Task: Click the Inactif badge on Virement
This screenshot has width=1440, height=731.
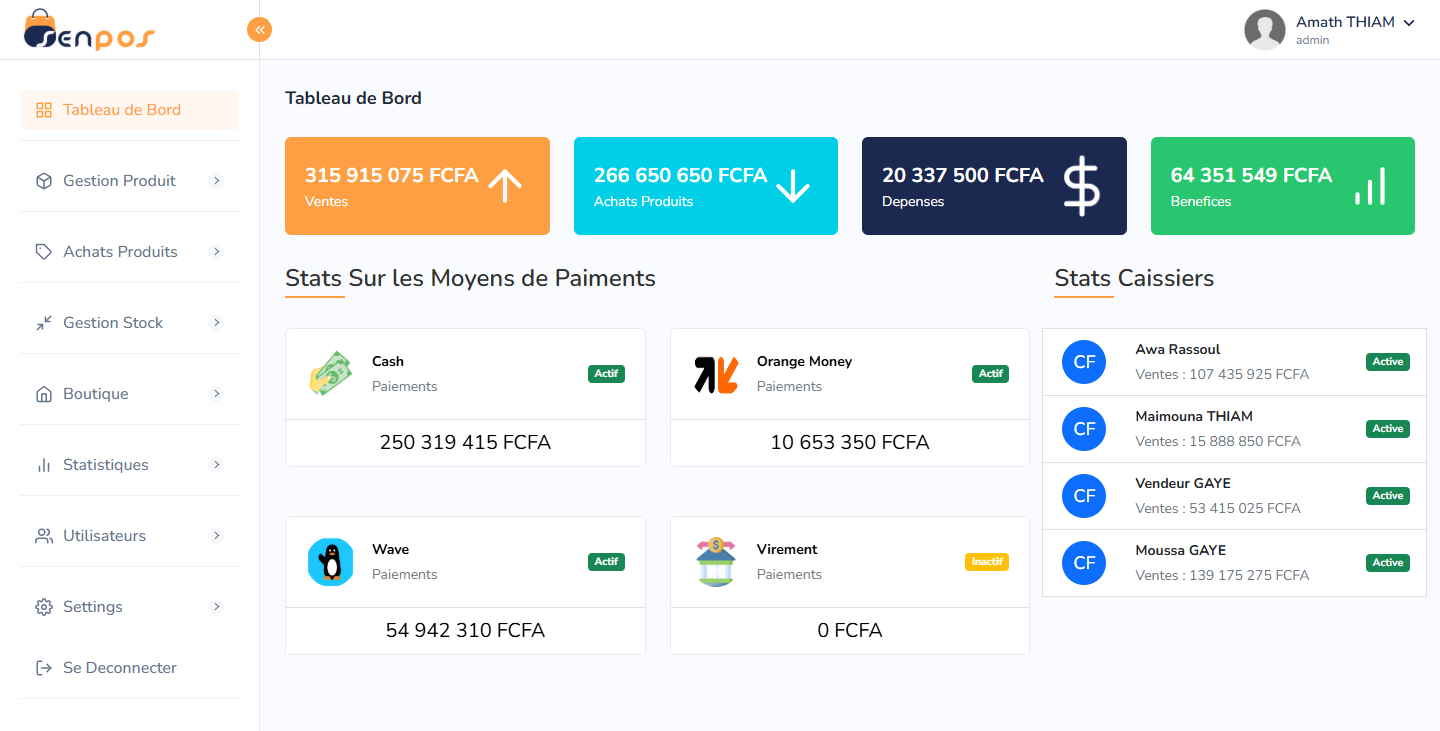Action: pyautogui.click(x=986, y=562)
